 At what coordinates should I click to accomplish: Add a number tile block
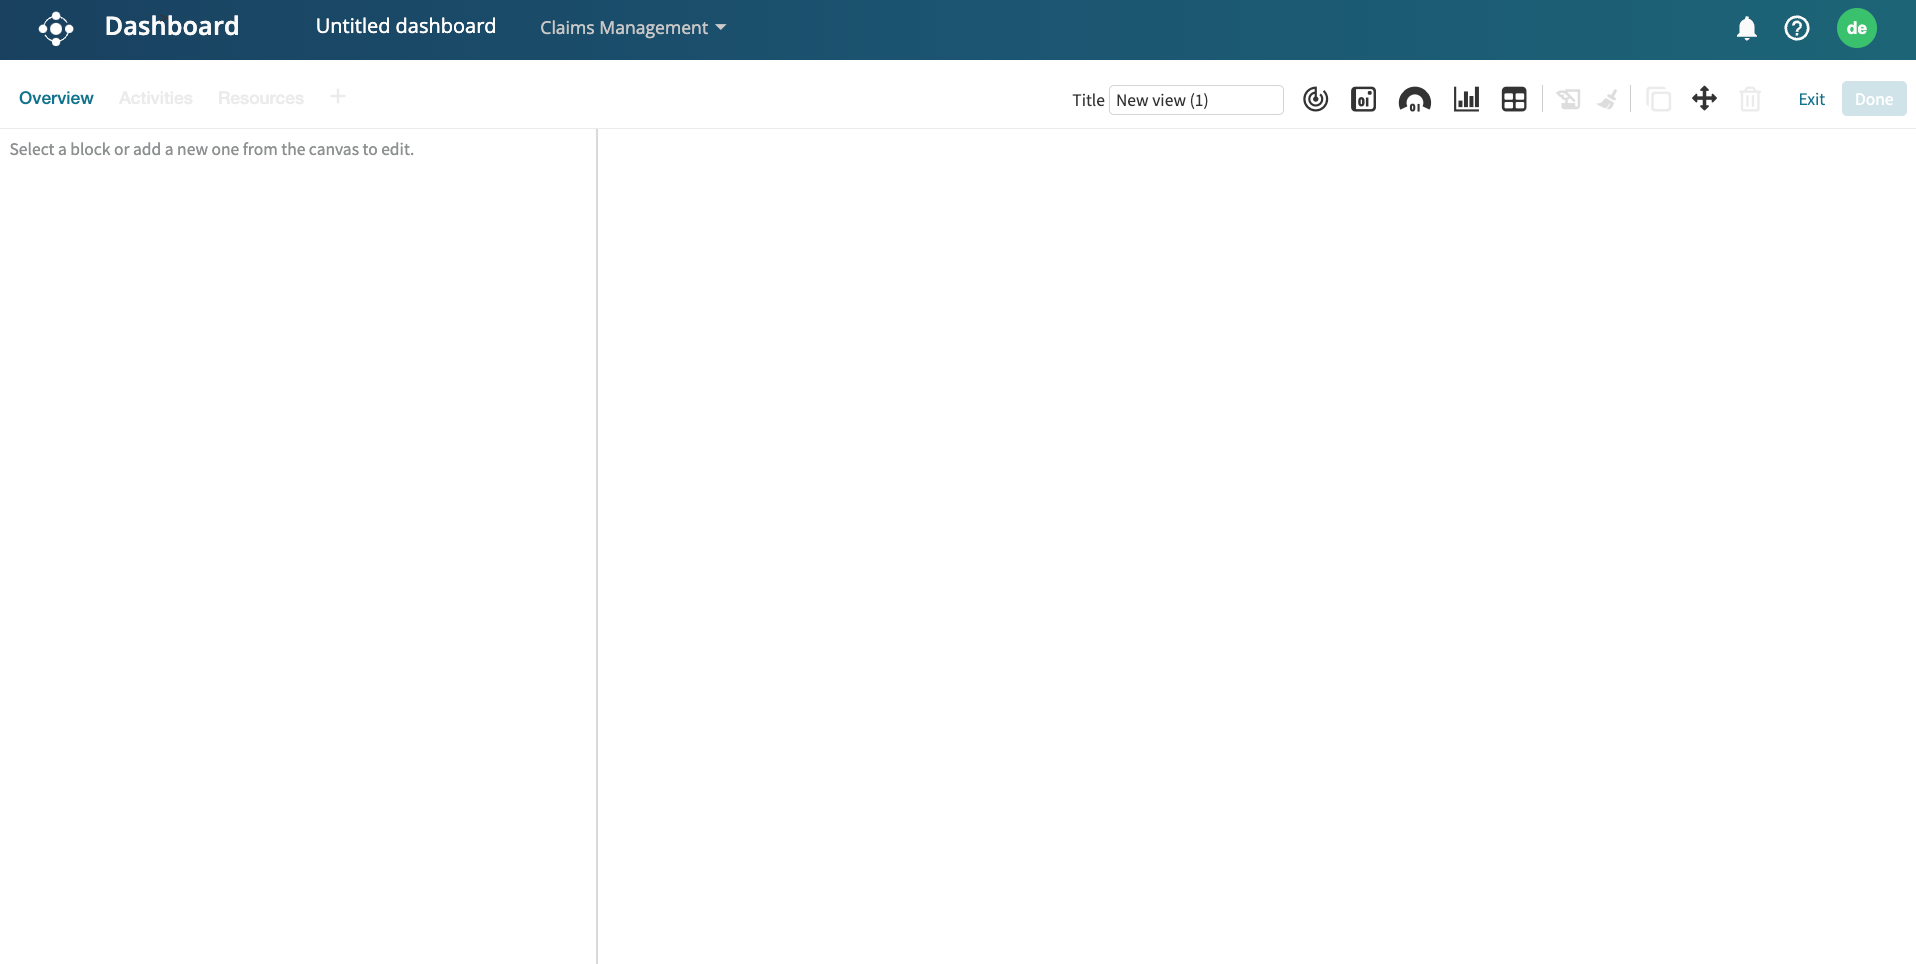1363,99
